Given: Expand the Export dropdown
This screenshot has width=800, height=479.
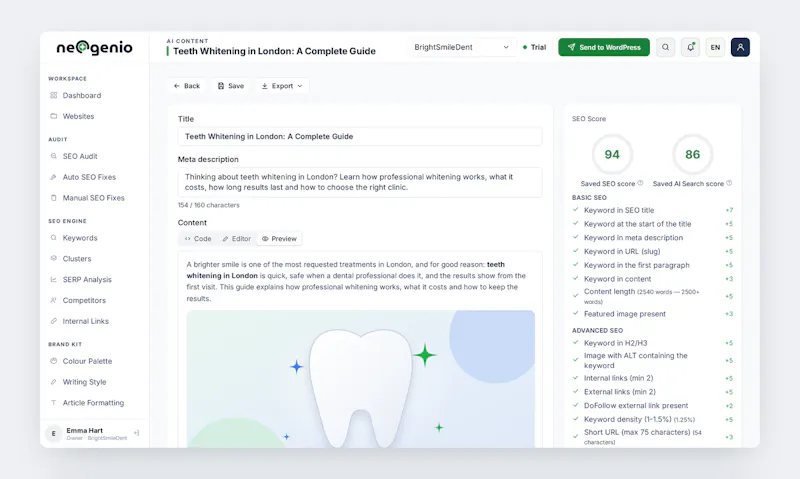Looking at the screenshot, I should click(282, 86).
